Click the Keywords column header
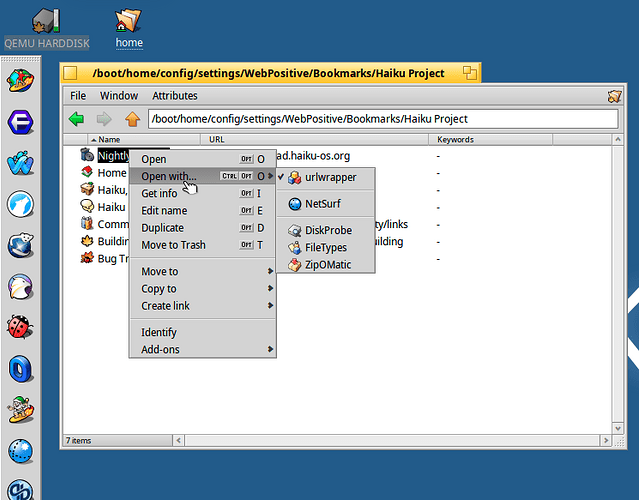 pyautogui.click(x=490, y=139)
